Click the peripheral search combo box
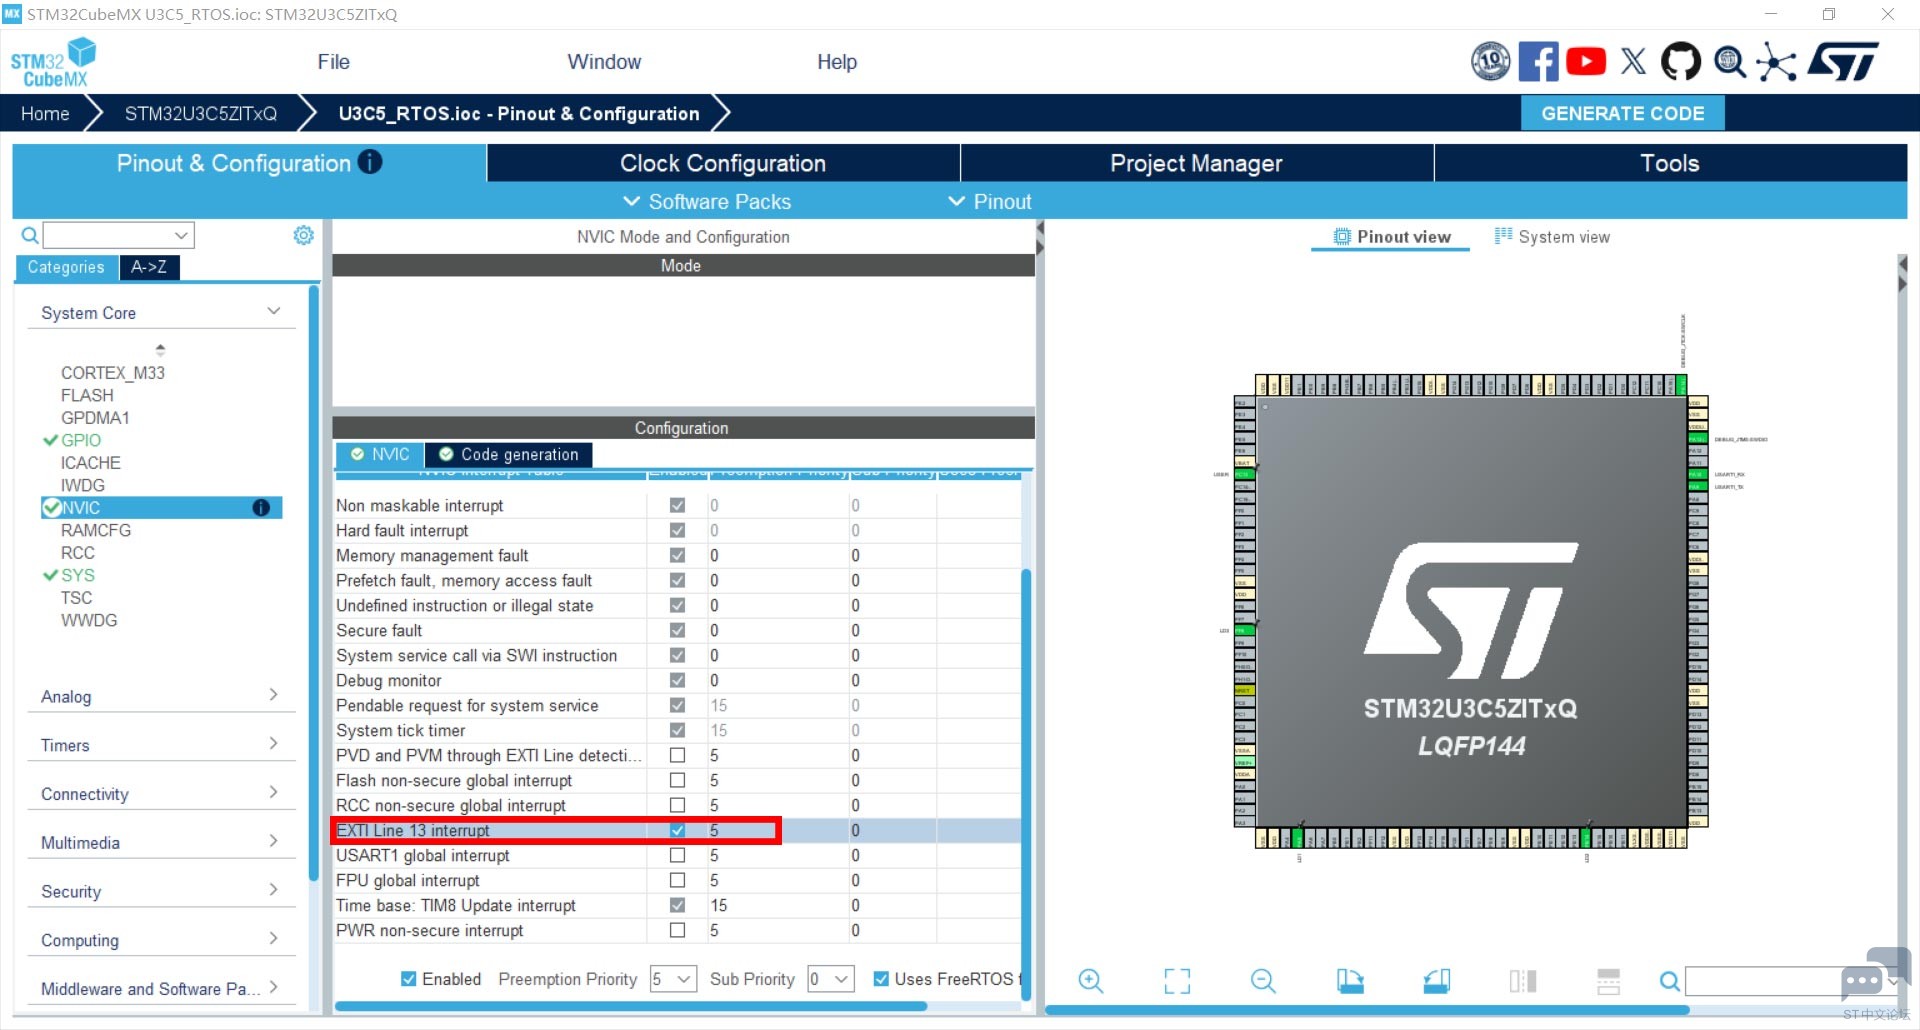 pos(118,235)
